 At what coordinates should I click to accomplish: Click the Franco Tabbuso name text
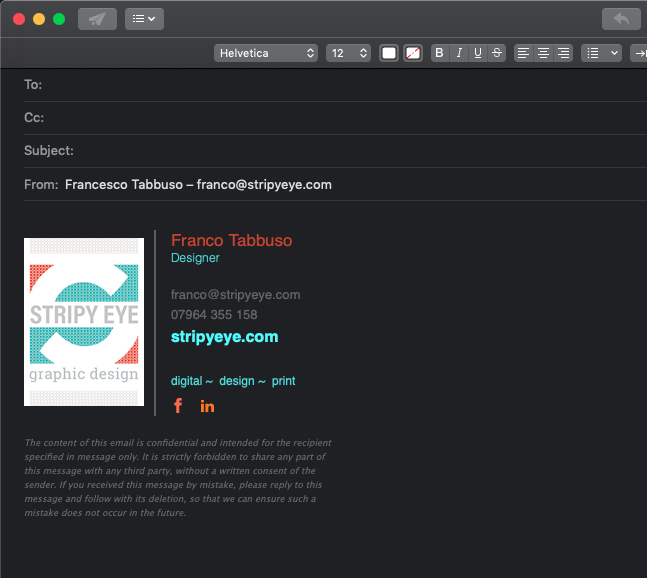[231, 241]
